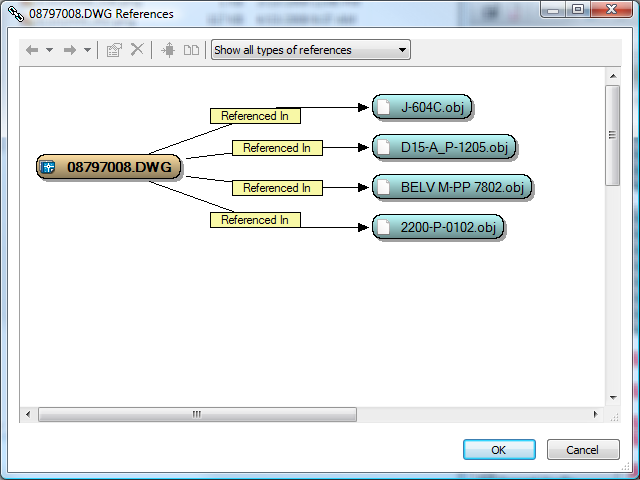Click the side-by-side pages toolbar icon
Screen dimensions: 640x480
click(x=191, y=50)
